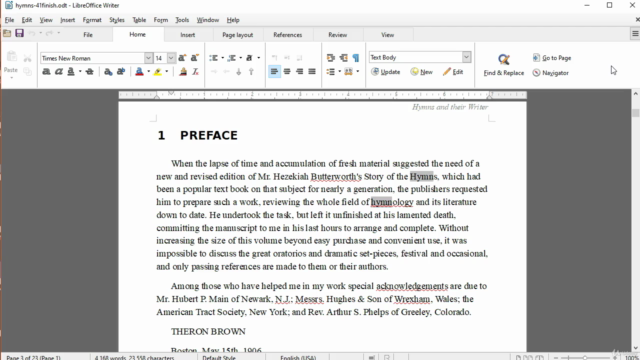The height and width of the screenshot is (360, 640).
Task: Click the Italic formatting icon
Action: (x=59, y=72)
